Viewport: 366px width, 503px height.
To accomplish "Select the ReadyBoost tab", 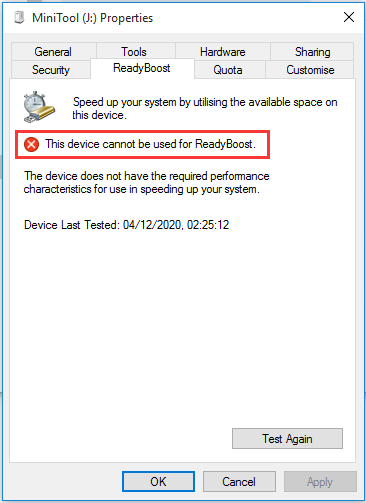I will point(142,68).
